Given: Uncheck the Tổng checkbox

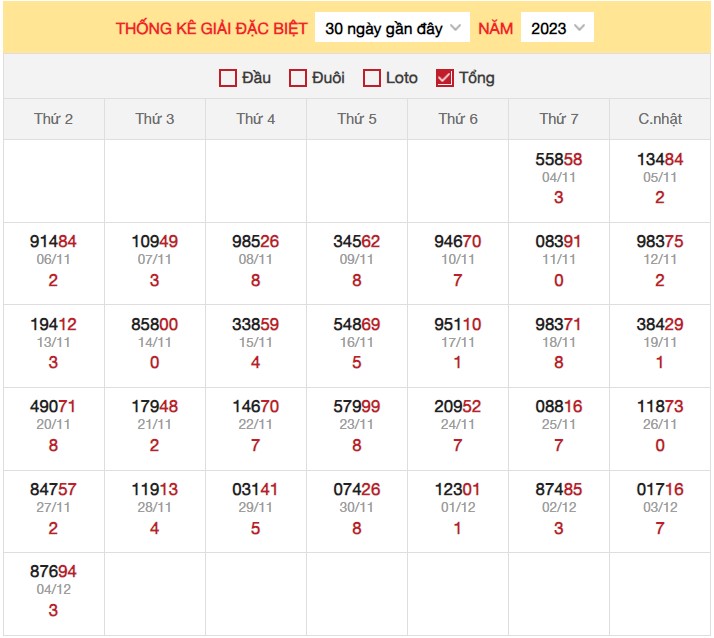Looking at the screenshot, I should click(x=446, y=78).
